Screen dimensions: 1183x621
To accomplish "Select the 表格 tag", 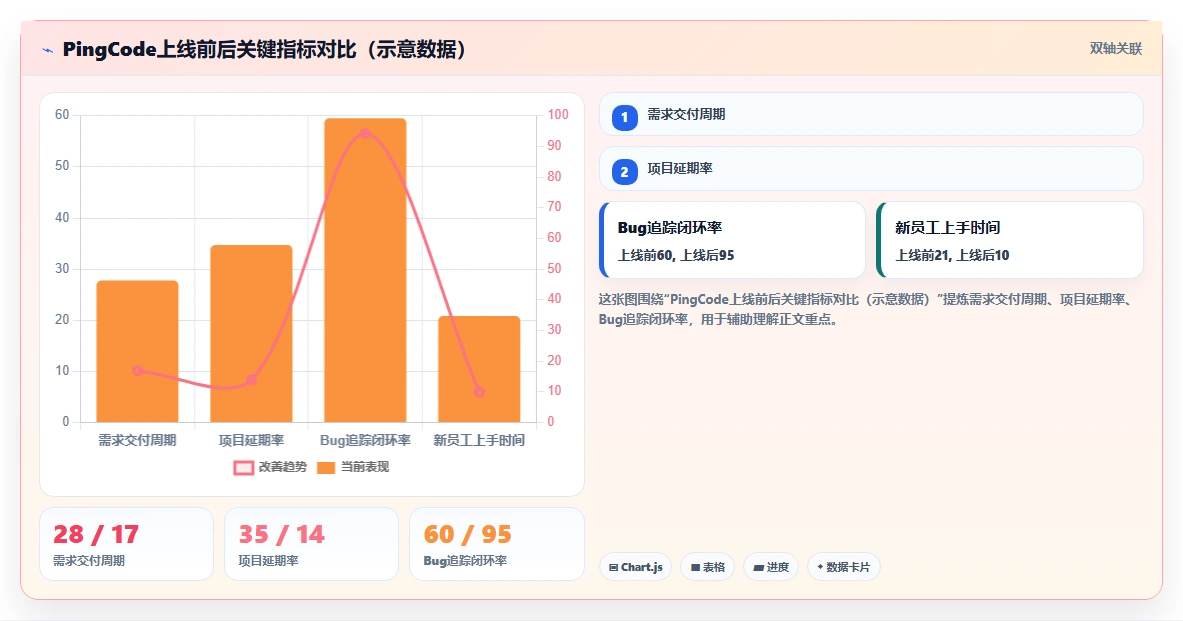I will pos(707,567).
